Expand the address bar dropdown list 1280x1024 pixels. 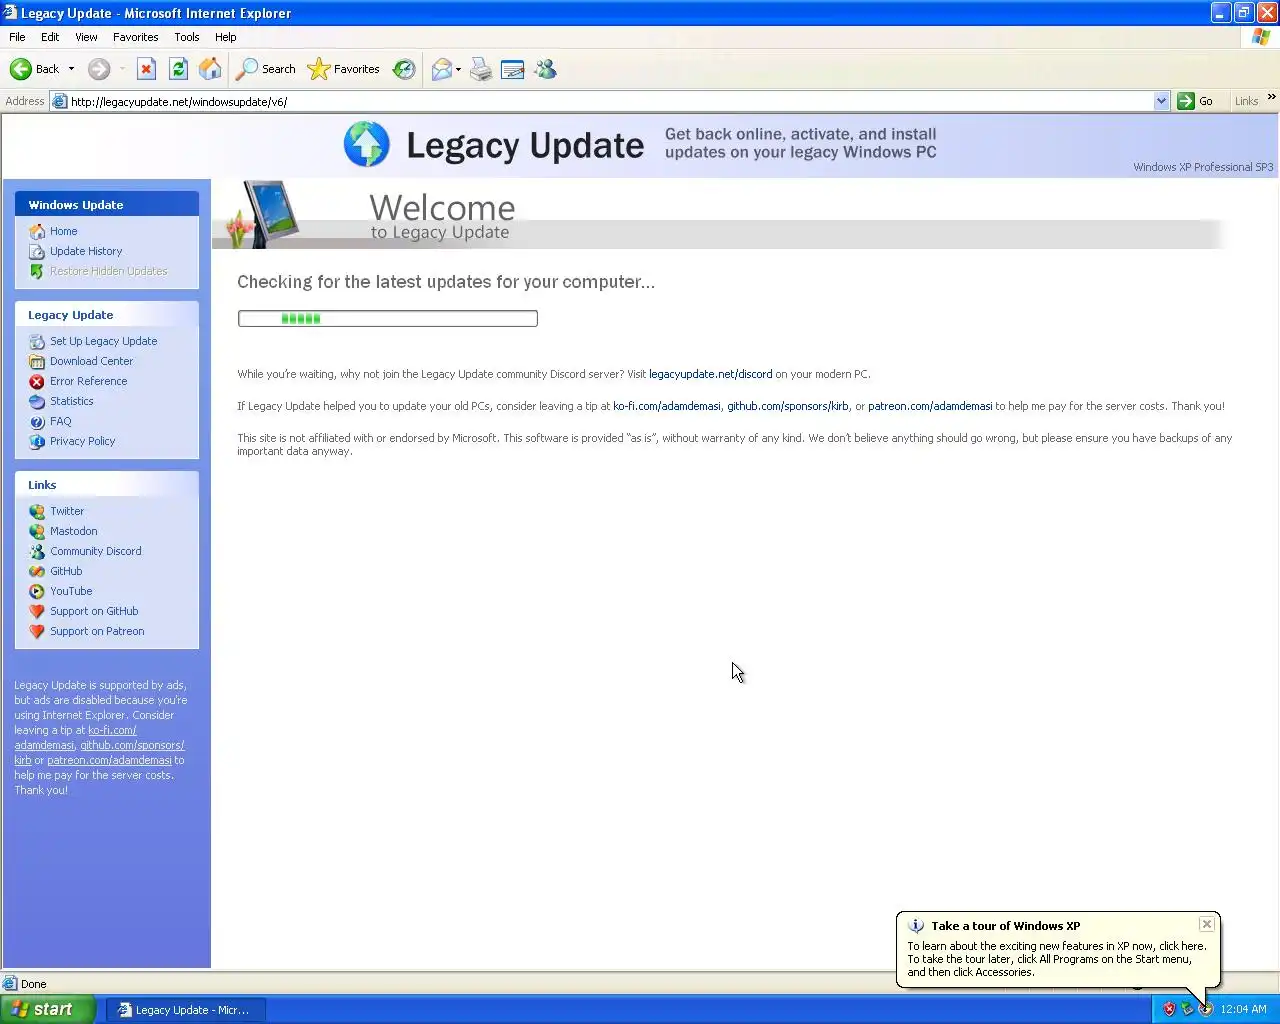[1161, 101]
